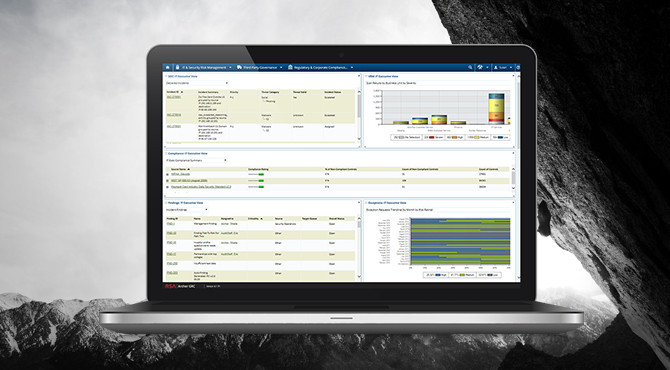Toggle No Selection legend item in scan results chart
The width and height of the screenshot is (670, 370).
(x=406, y=138)
